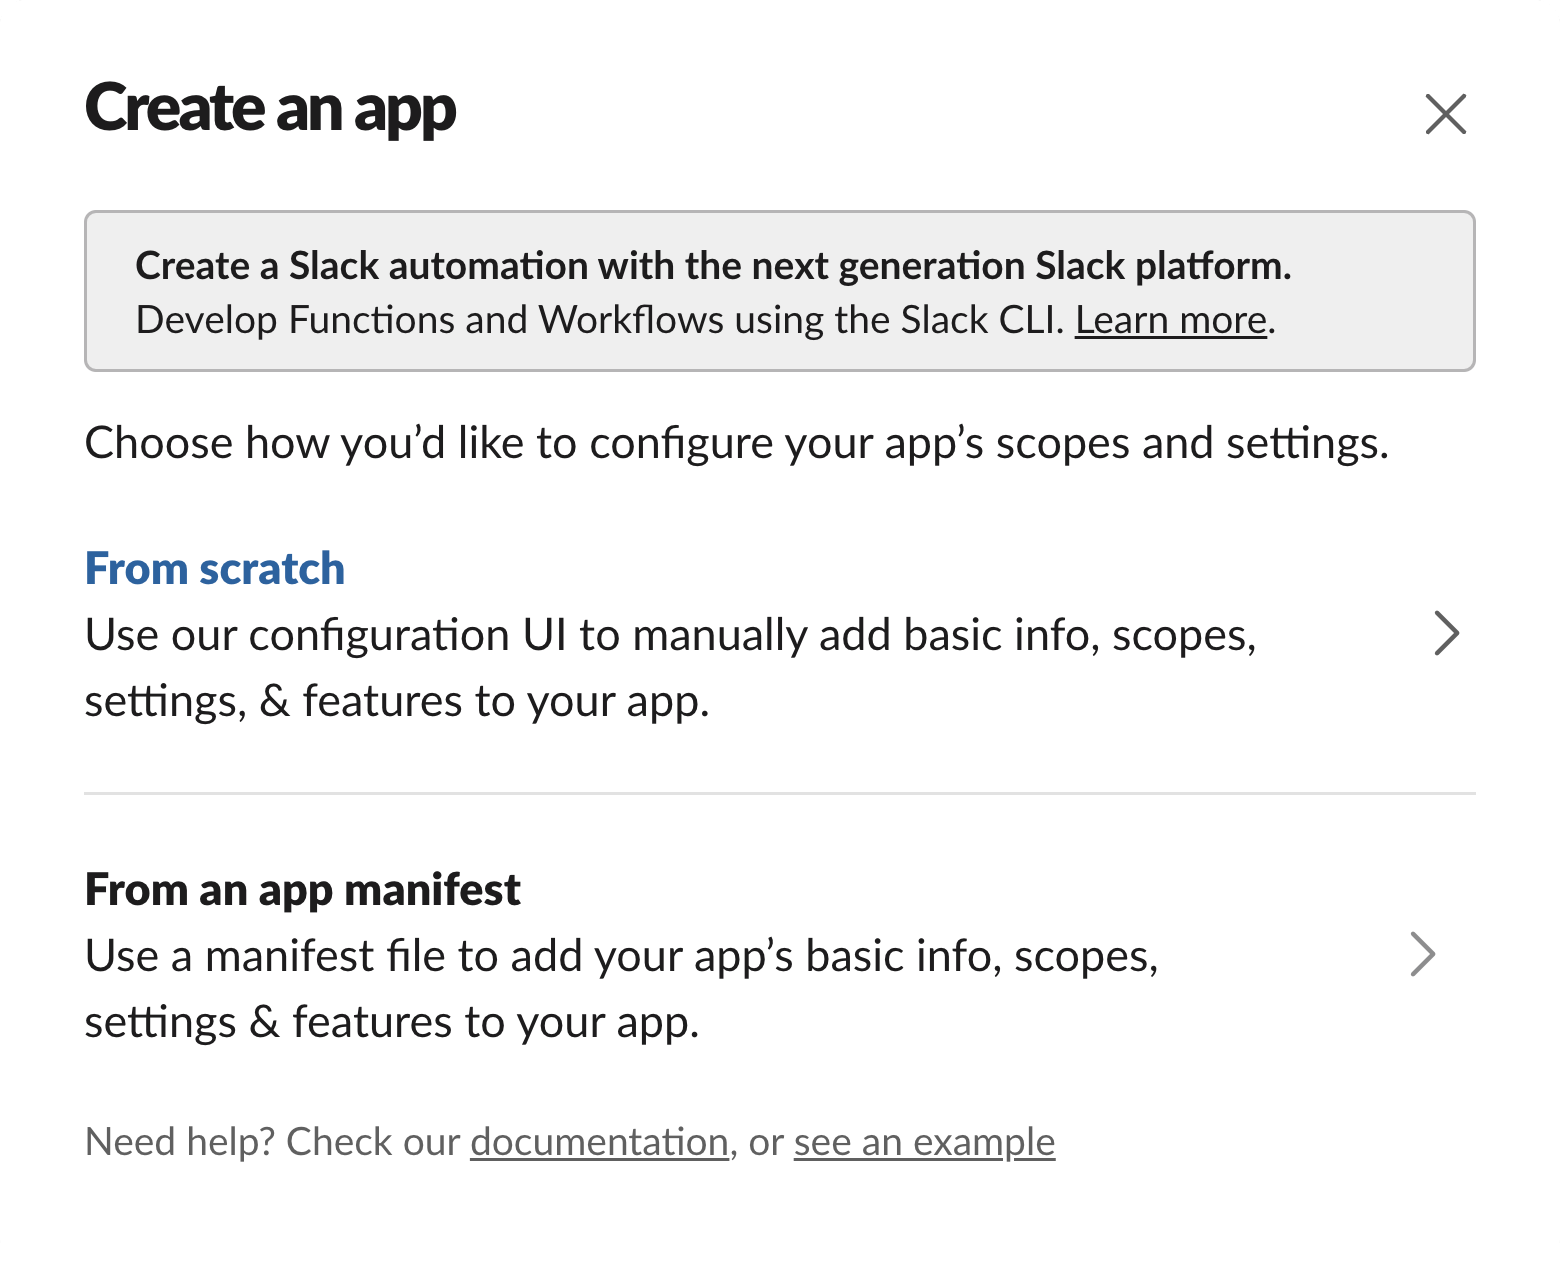Image resolution: width=1560 pixels, height=1262 pixels.
Task: Click see an example
Action: [922, 1141]
